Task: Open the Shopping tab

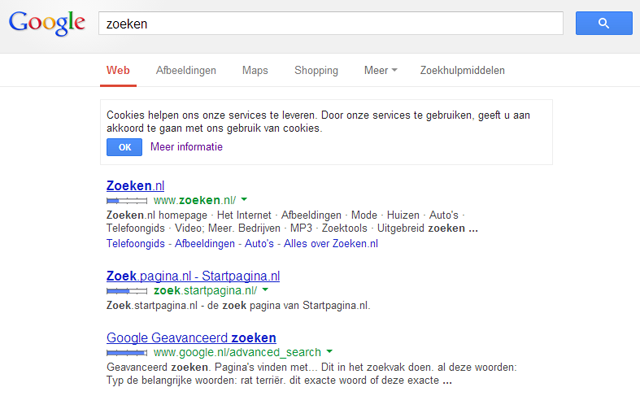Action: pos(316,70)
